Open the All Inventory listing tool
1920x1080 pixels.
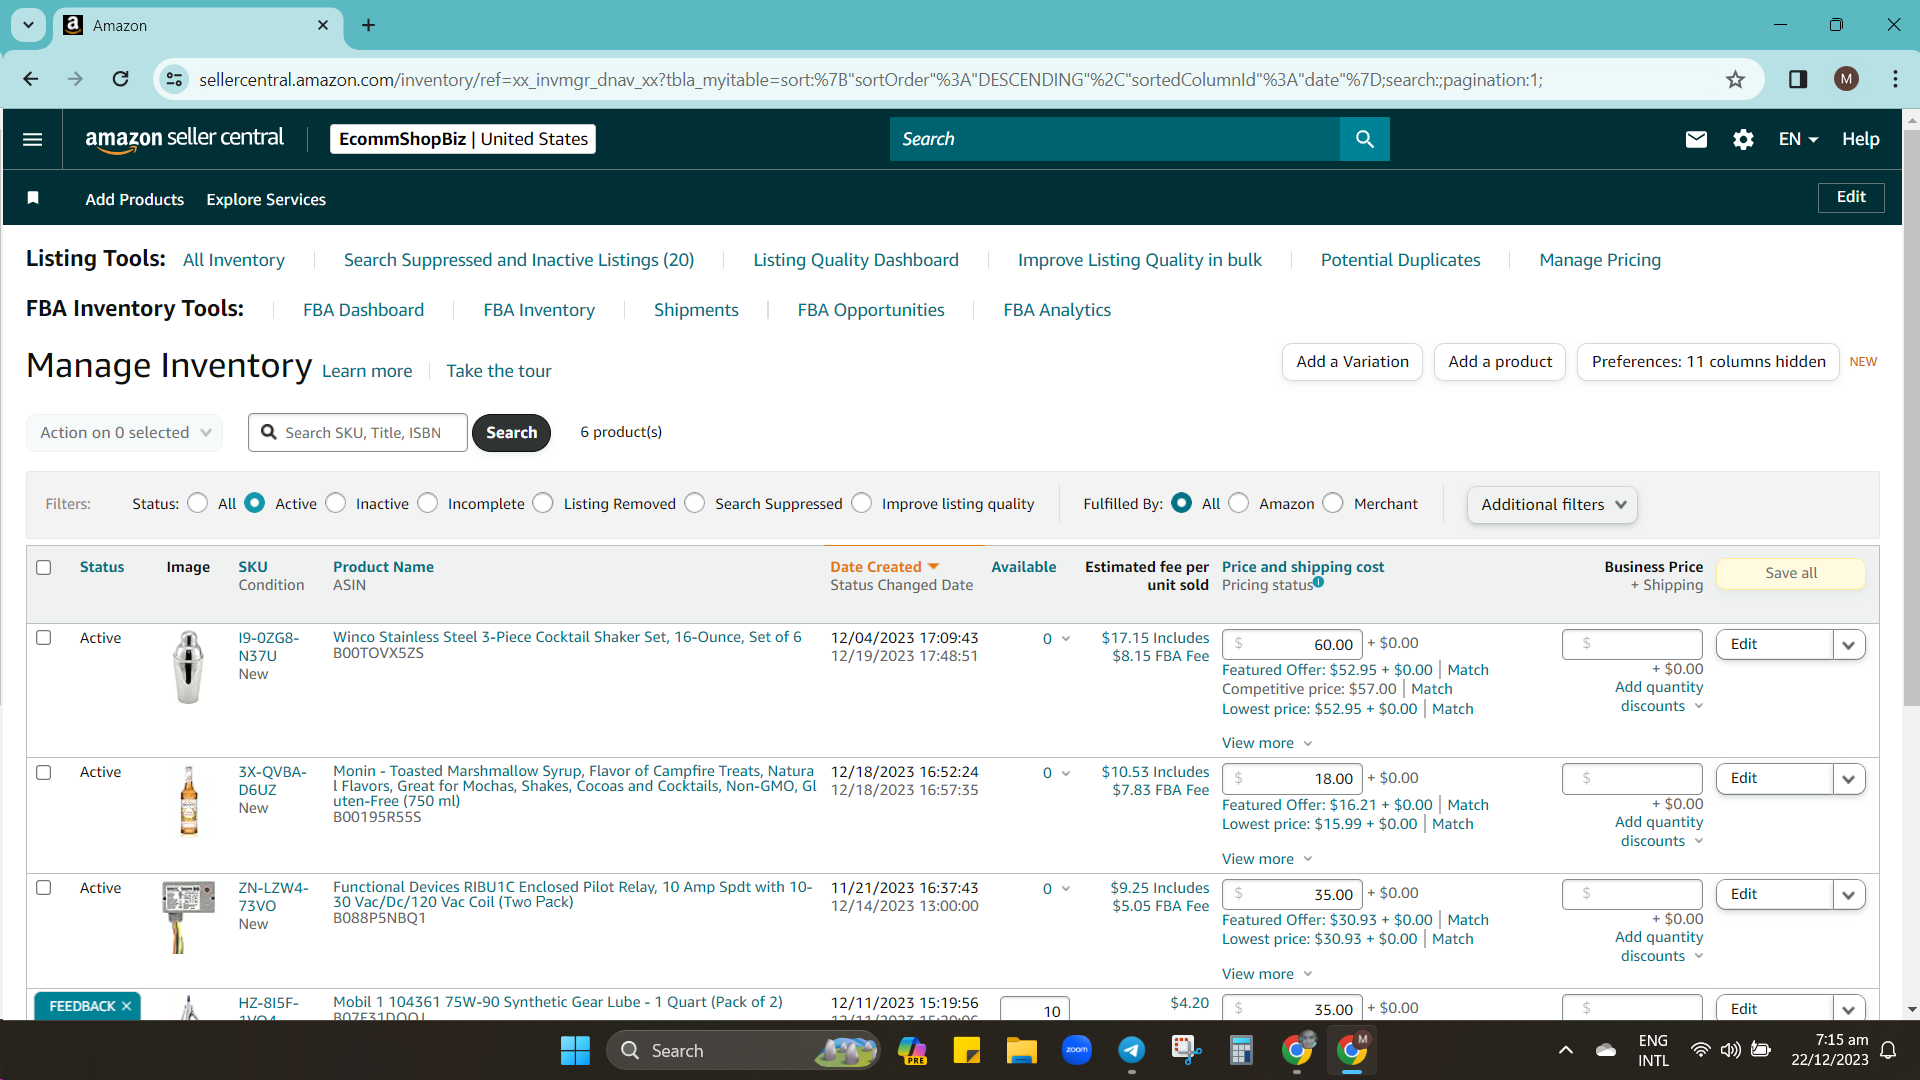tap(234, 260)
